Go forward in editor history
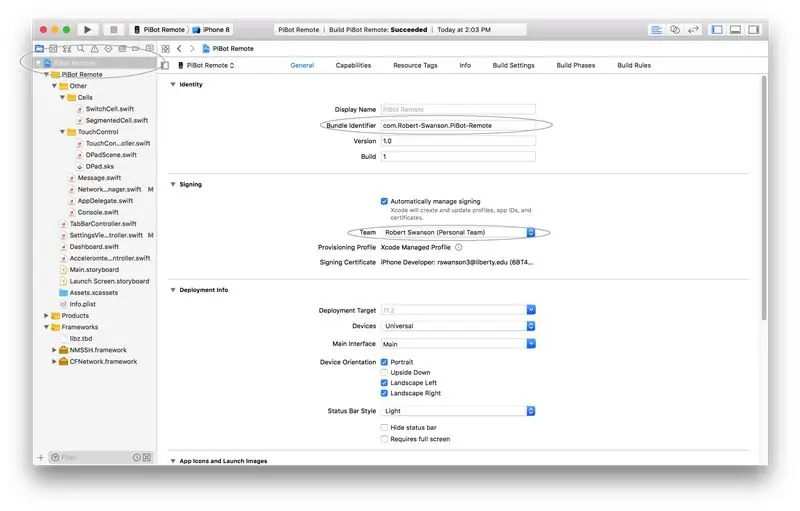This screenshot has width=800, height=511. pos(192,48)
